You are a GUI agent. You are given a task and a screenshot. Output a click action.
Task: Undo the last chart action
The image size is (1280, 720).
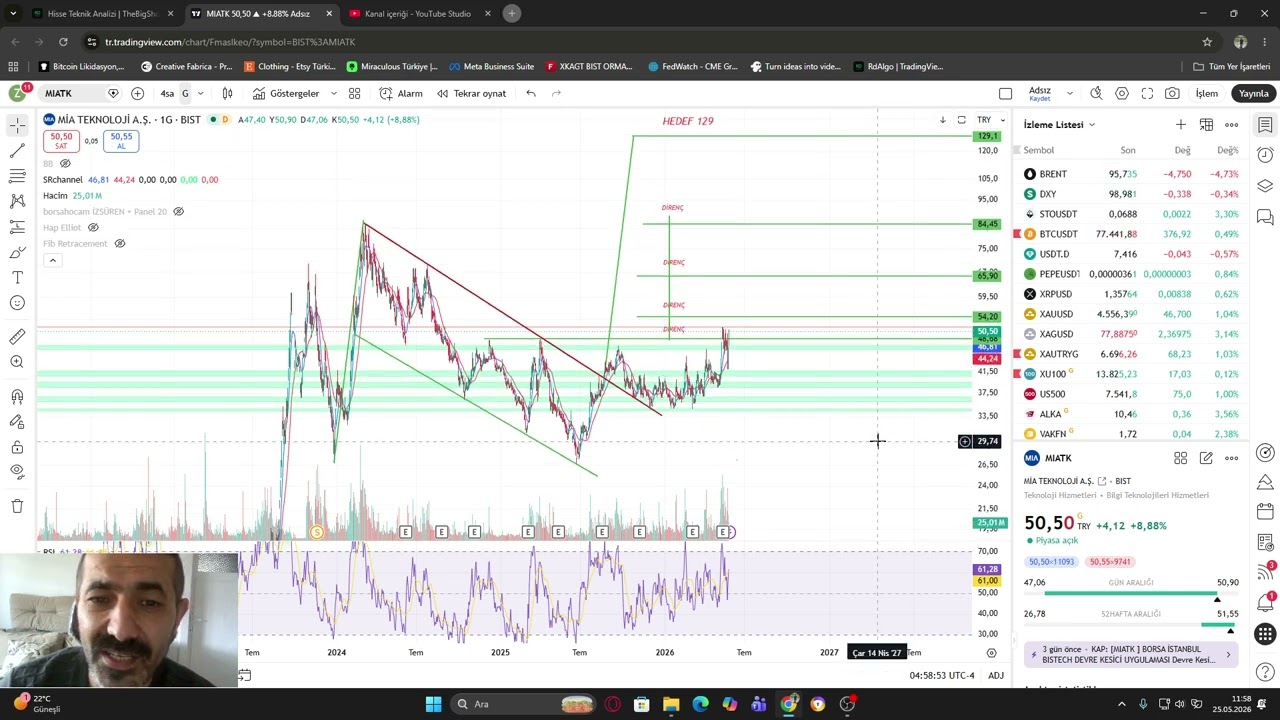[x=531, y=93]
